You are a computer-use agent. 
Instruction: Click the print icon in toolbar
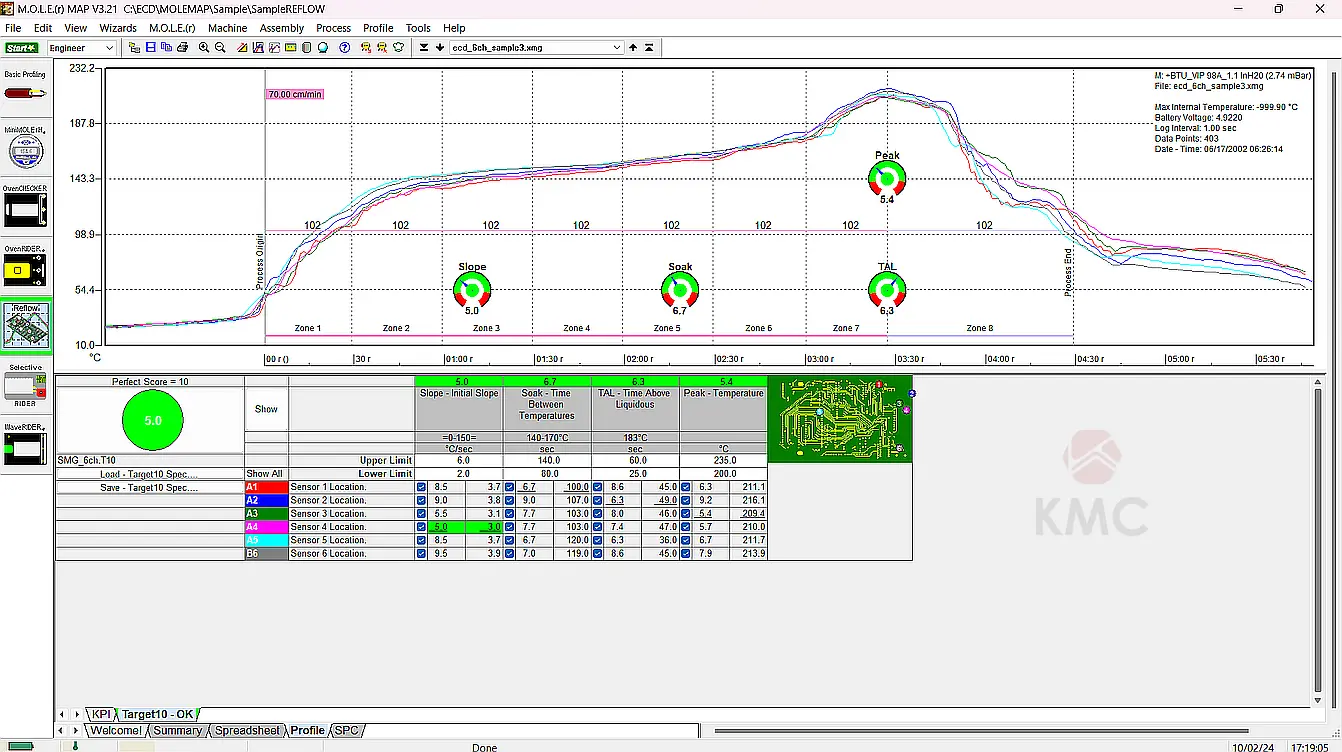pos(182,48)
